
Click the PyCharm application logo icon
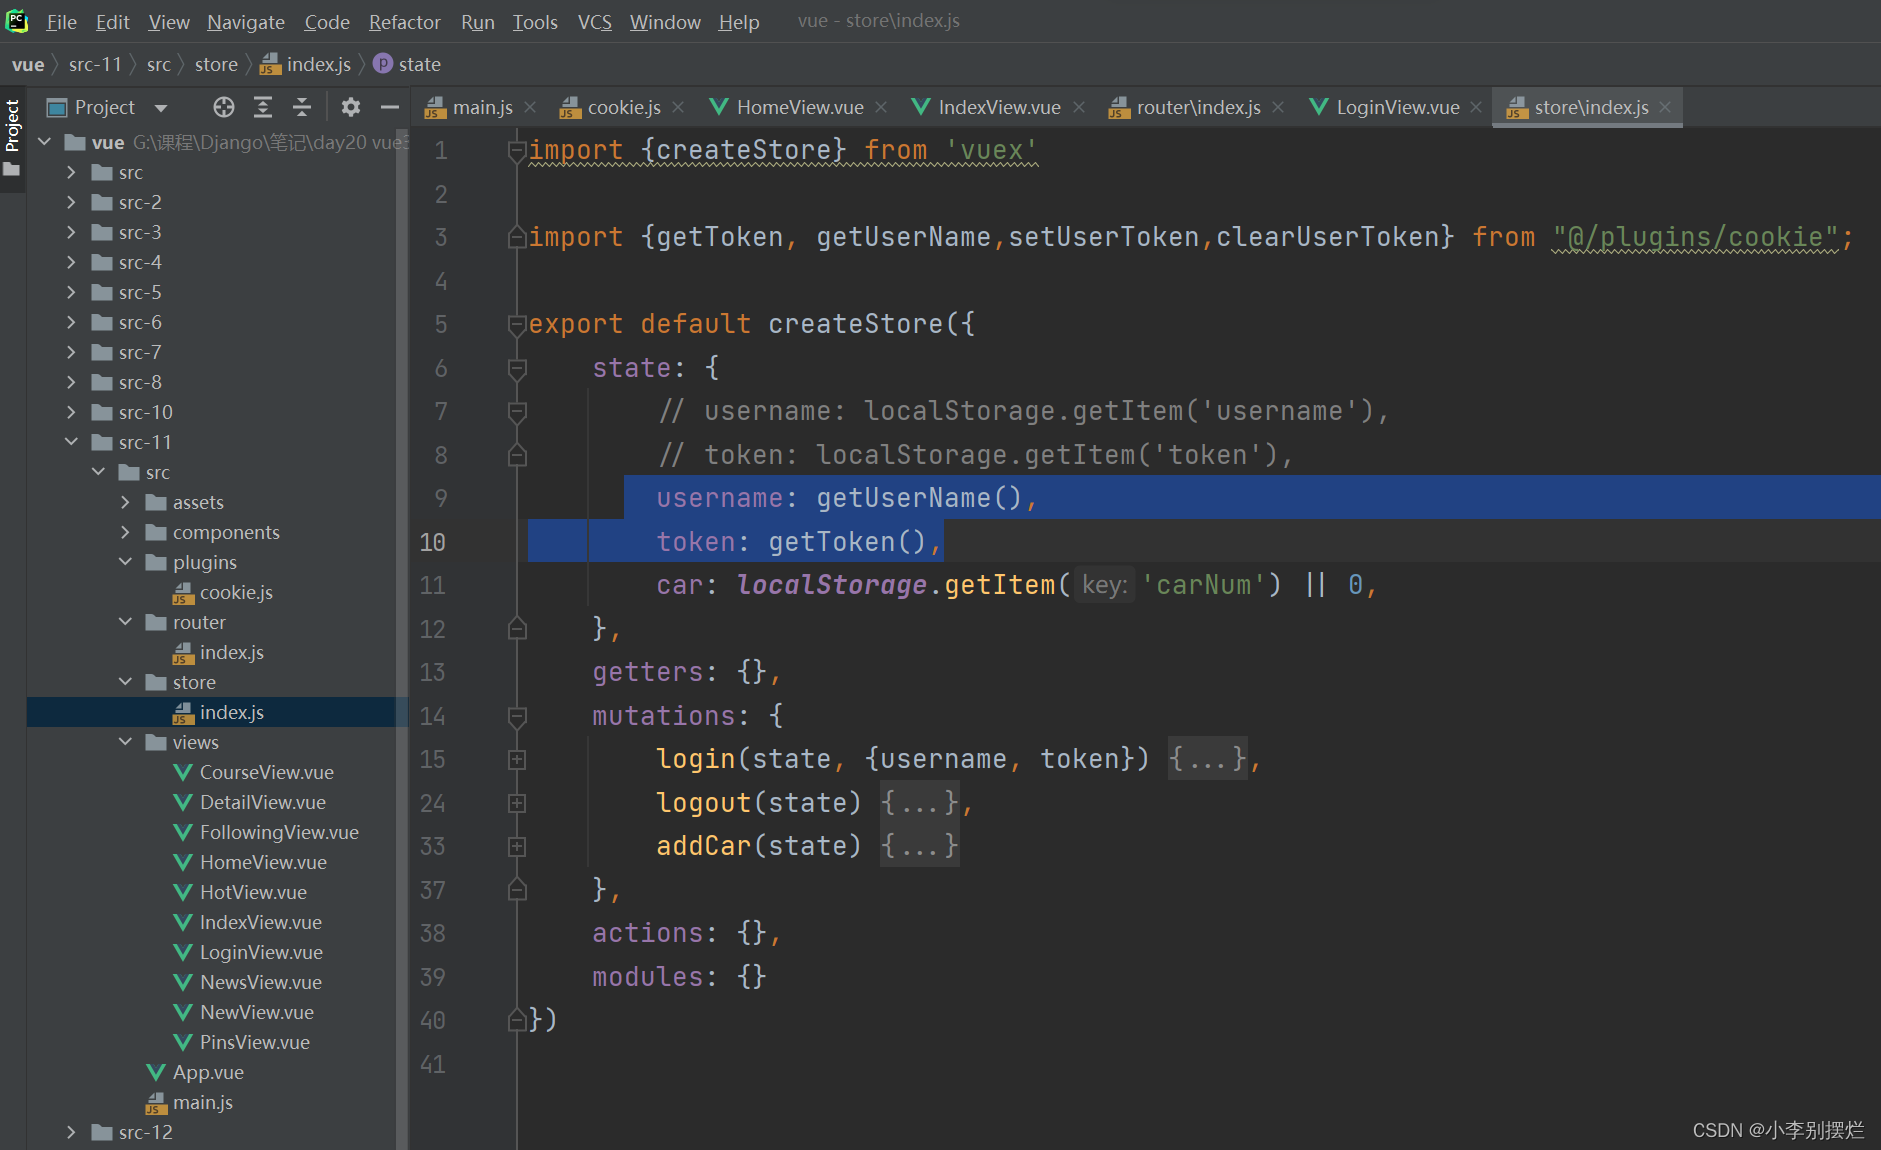[x=17, y=21]
